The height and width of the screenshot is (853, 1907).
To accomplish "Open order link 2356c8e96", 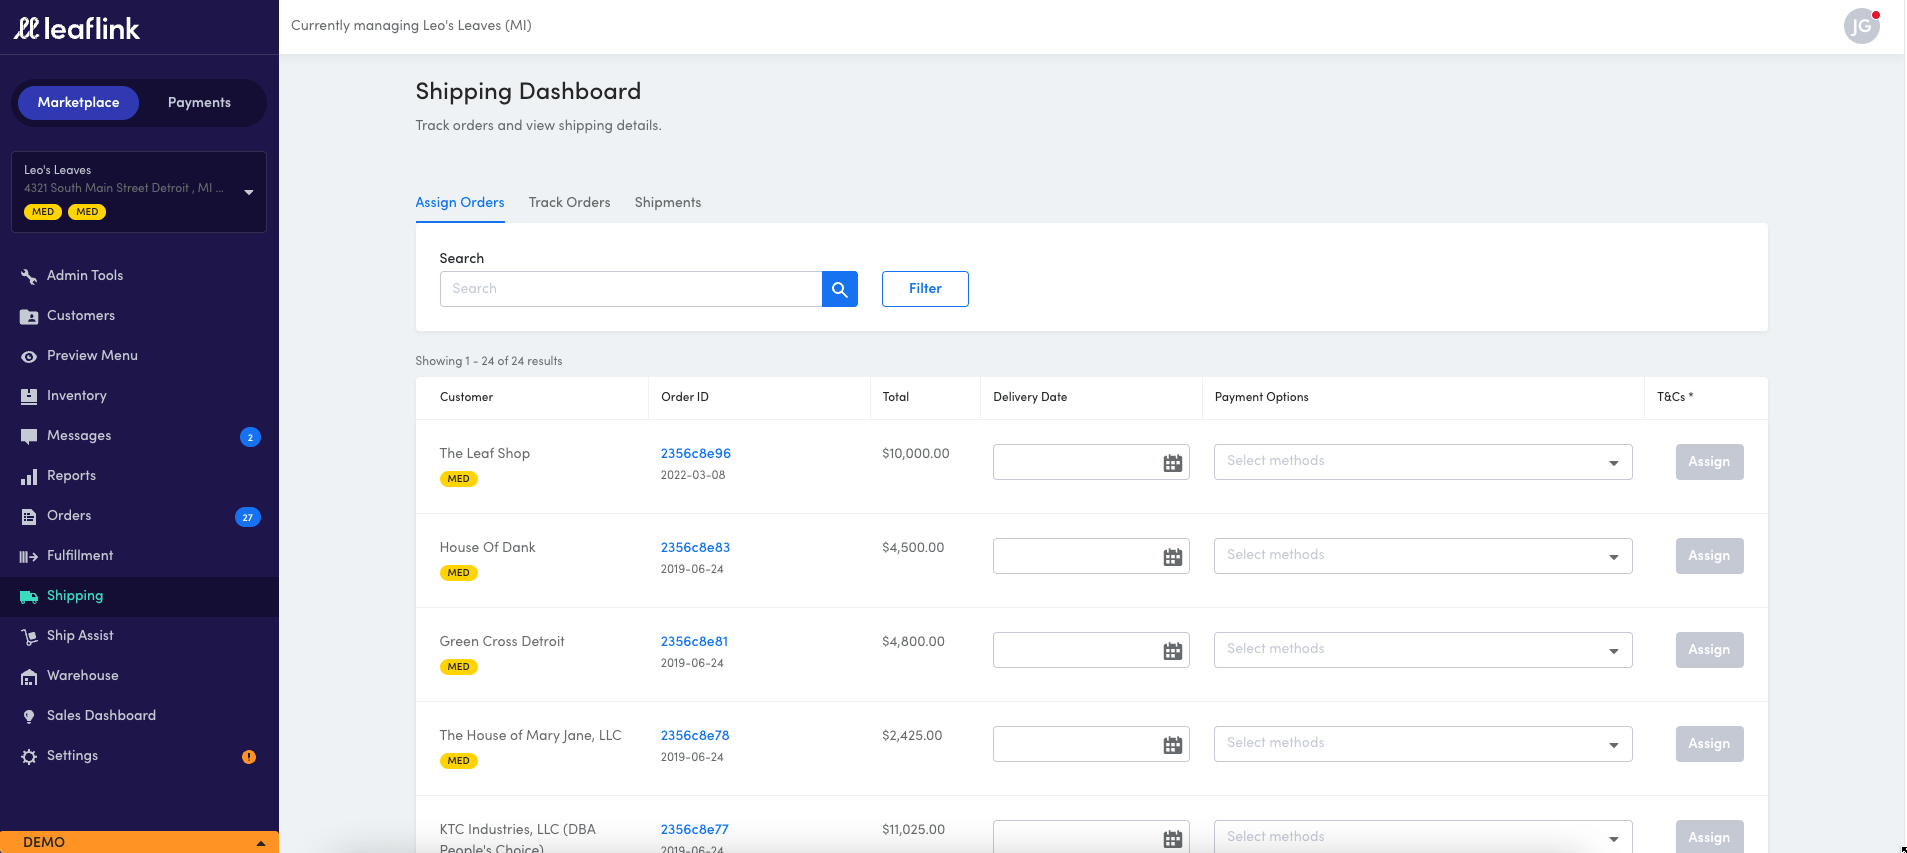I will click(696, 454).
